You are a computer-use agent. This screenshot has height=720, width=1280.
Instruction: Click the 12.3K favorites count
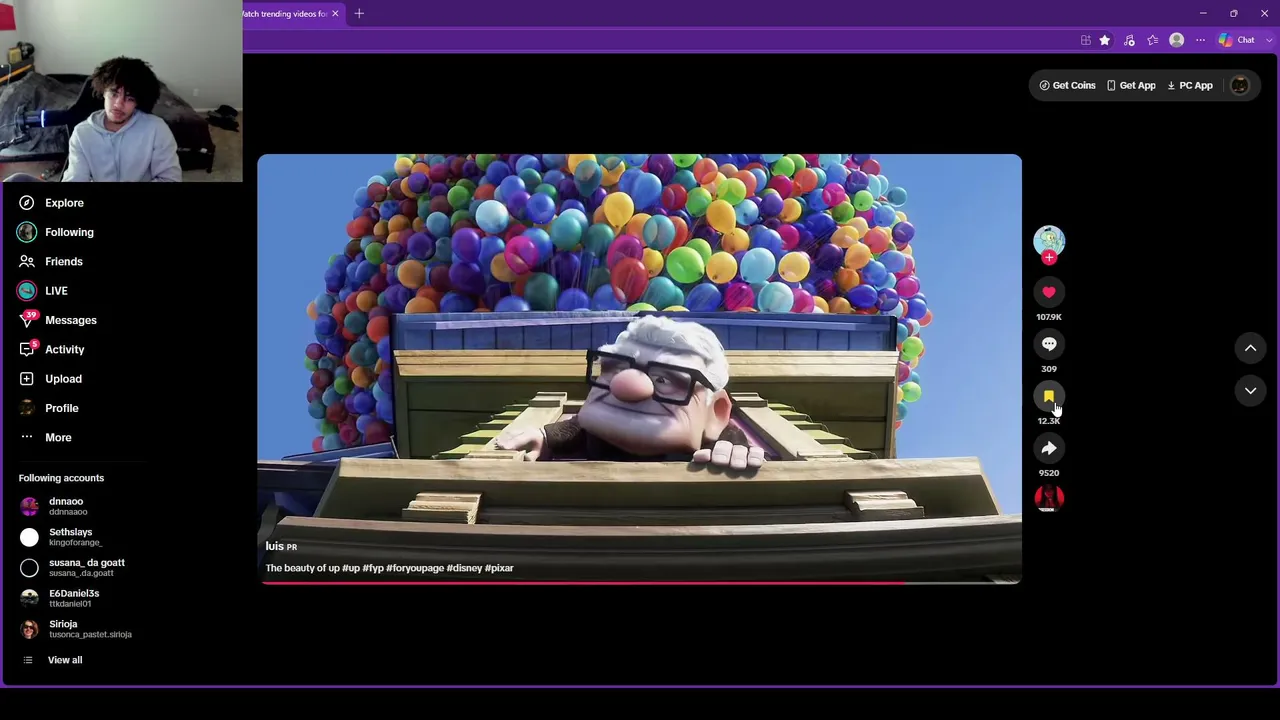click(1049, 421)
